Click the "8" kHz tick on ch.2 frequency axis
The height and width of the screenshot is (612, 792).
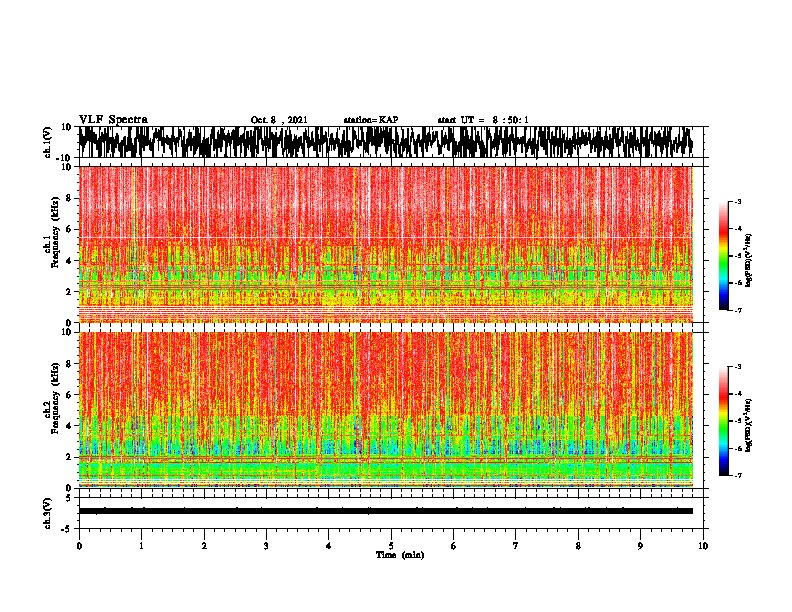(x=70, y=364)
